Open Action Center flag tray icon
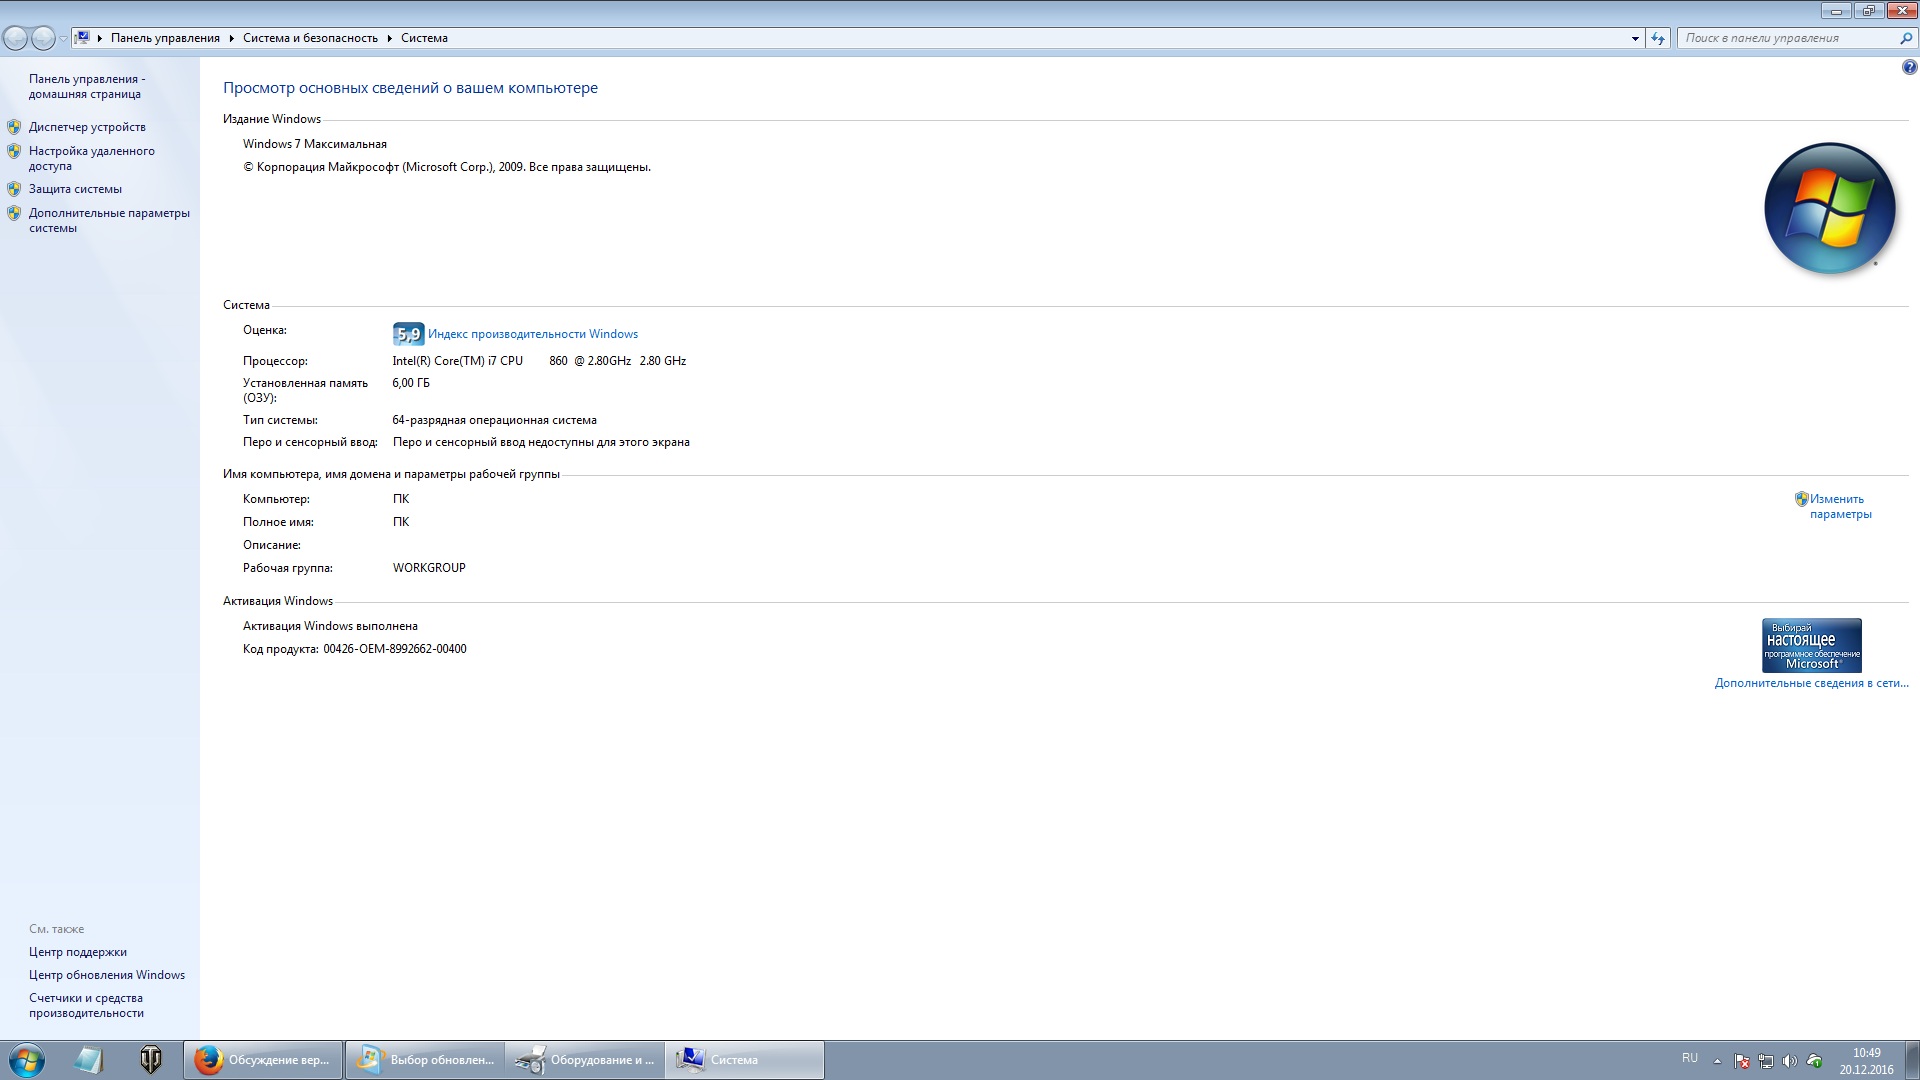This screenshot has width=1920, height=1080. 1742,1061
